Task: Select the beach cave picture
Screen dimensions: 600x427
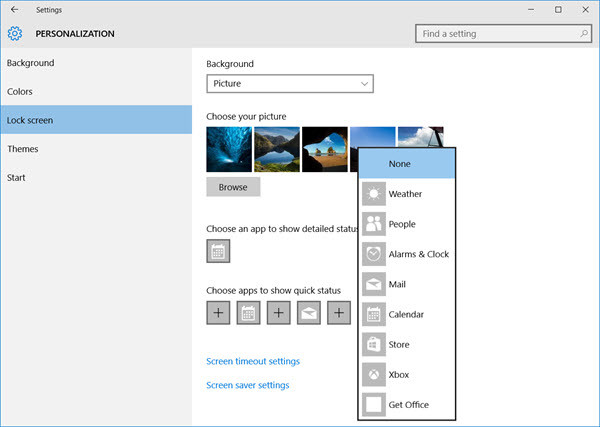Action: point(325,149)
